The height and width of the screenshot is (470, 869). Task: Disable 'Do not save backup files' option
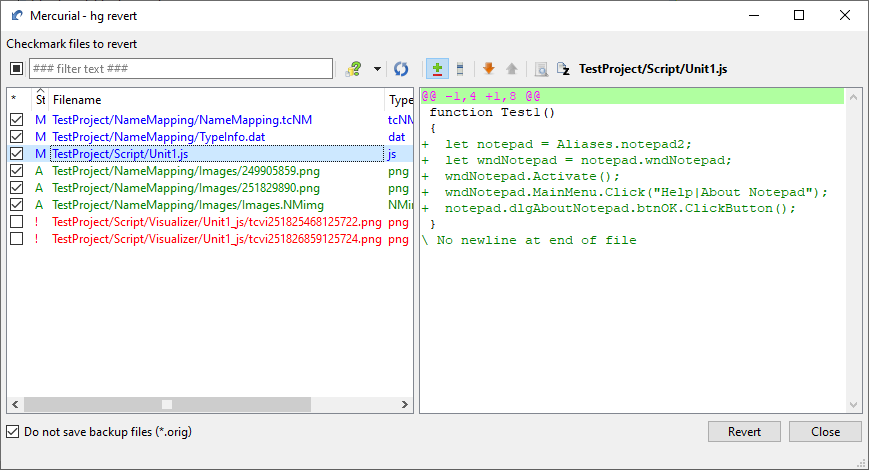[x=13, y=432]
